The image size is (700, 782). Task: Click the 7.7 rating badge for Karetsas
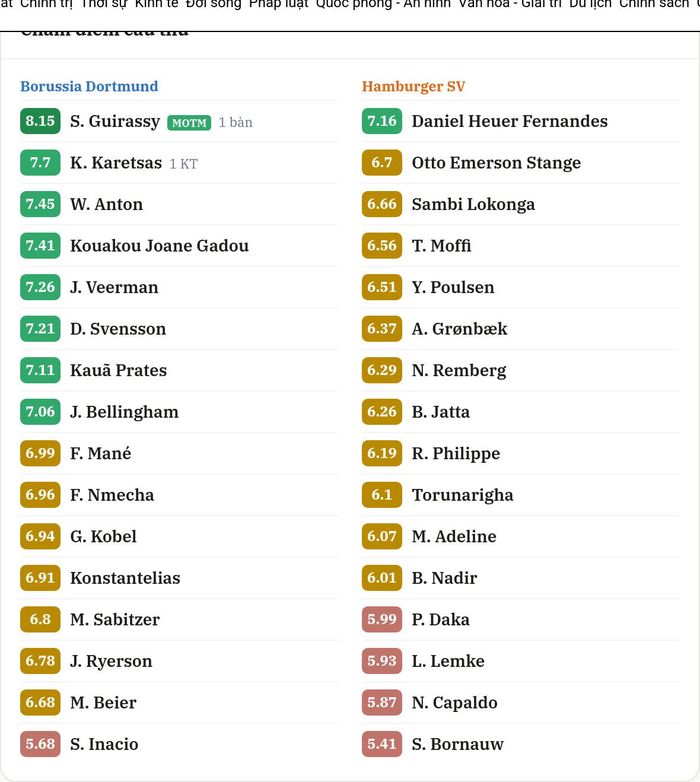40,163
